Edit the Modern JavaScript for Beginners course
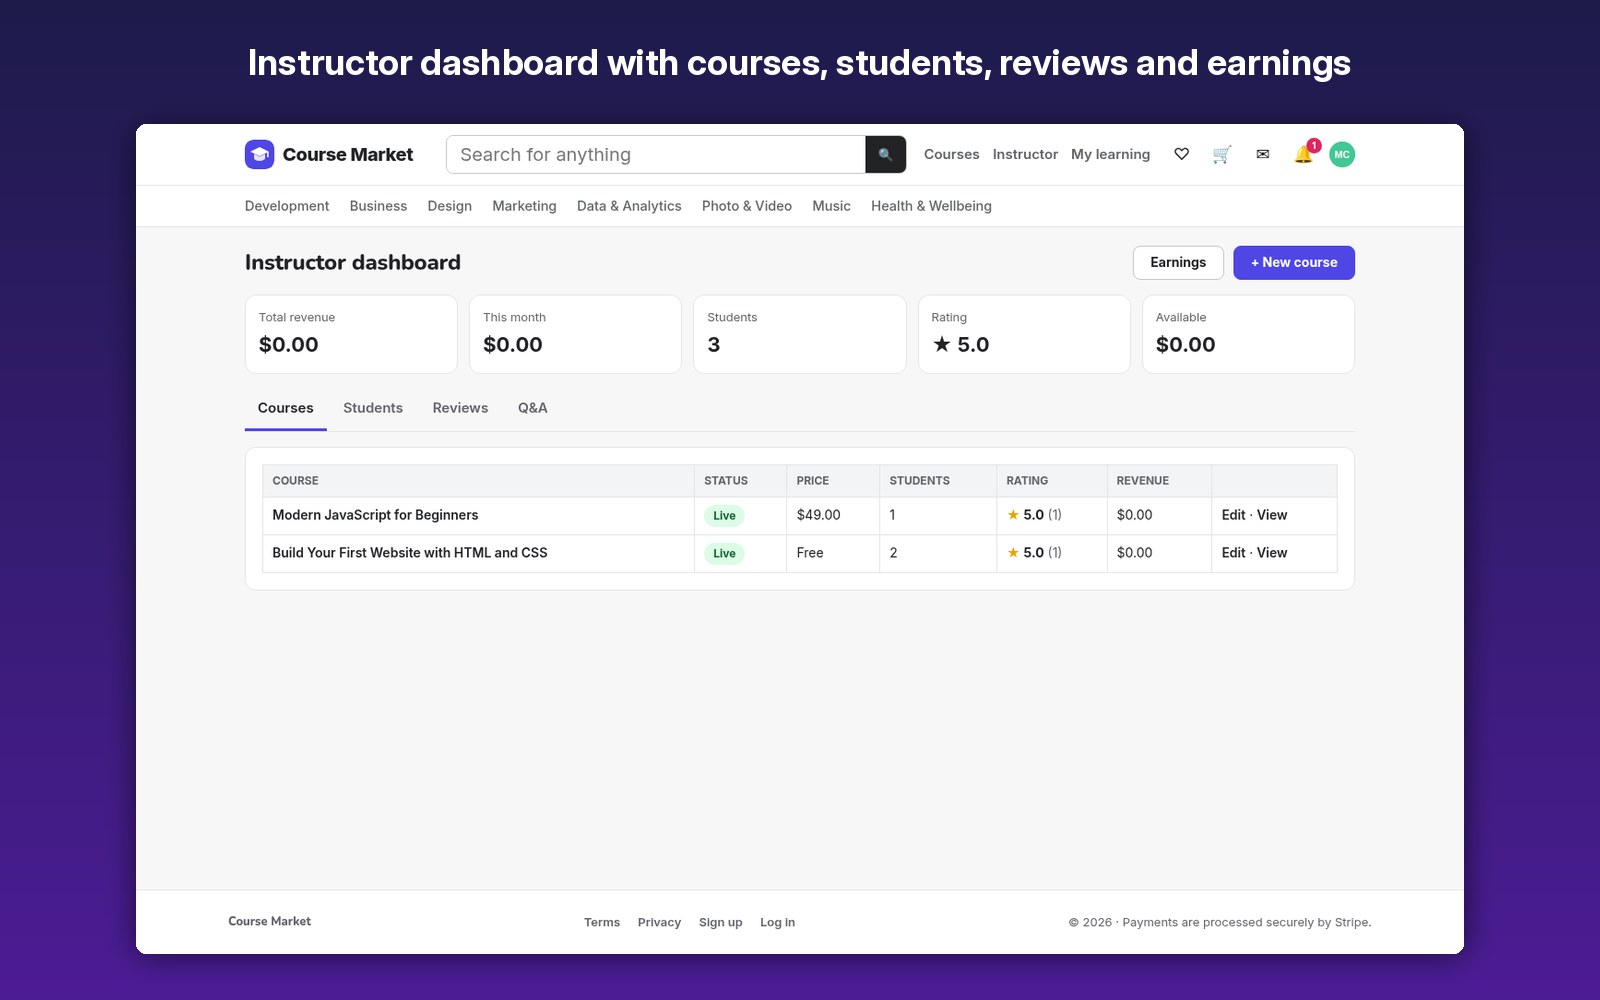Image resolution: width=1600 pixels, height=1000 pixels. tap(1233, 515)
